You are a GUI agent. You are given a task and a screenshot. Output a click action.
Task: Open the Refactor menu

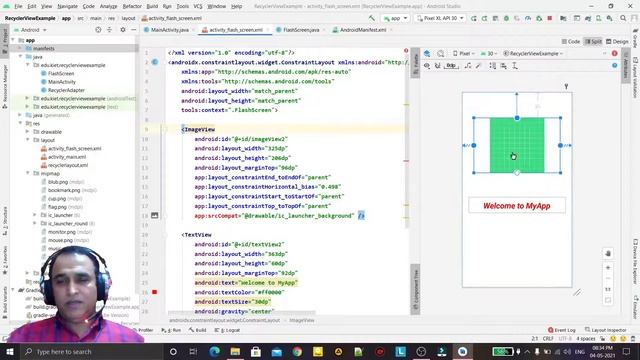132,6
